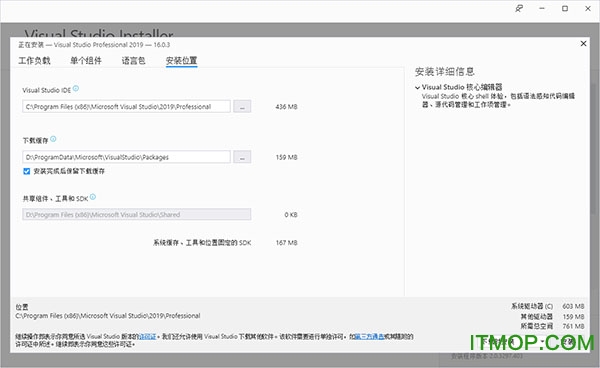
Task: Collapse Visual Studio 核心编辑器 details
Action: [x=417, y=88]
